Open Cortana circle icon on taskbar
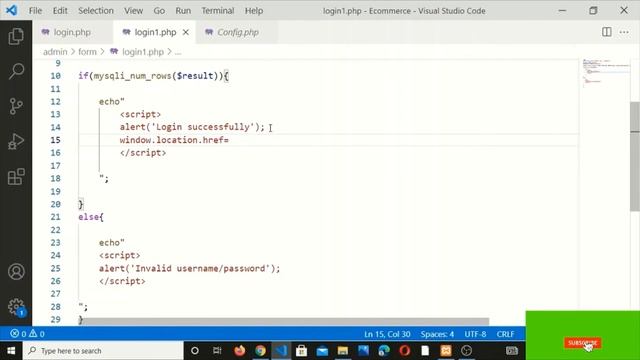Viewport: 640px width, 360px height. [195, 351]
